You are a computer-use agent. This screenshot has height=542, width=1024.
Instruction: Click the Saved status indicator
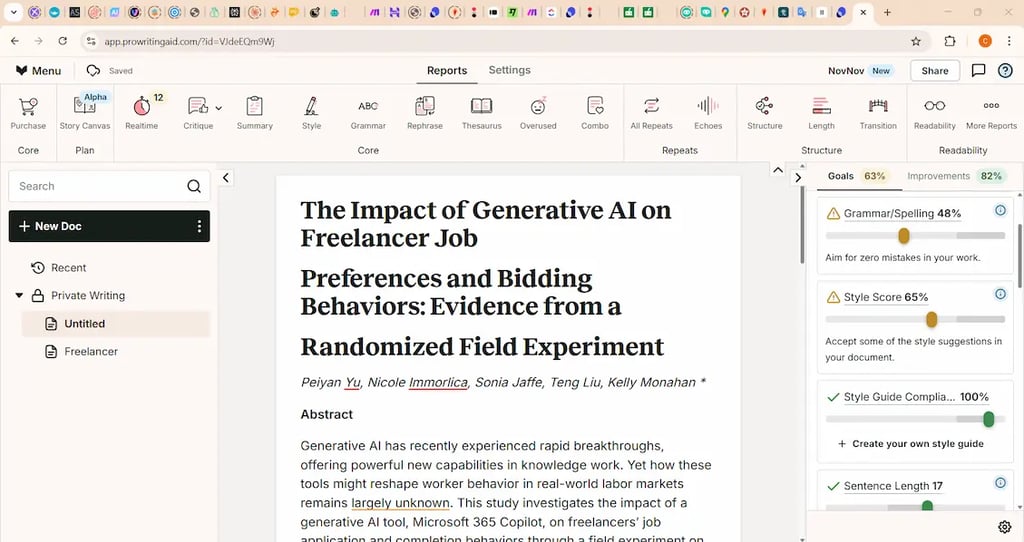coord(110,71)
